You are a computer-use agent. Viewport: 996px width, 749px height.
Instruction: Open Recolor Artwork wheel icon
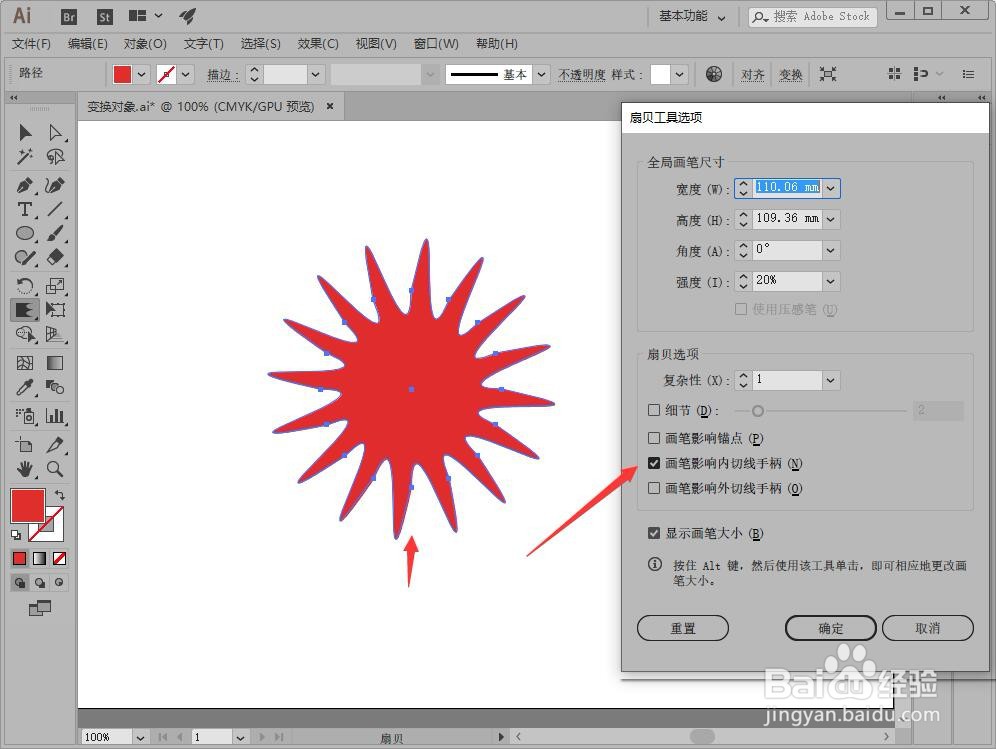click(714, 74)
